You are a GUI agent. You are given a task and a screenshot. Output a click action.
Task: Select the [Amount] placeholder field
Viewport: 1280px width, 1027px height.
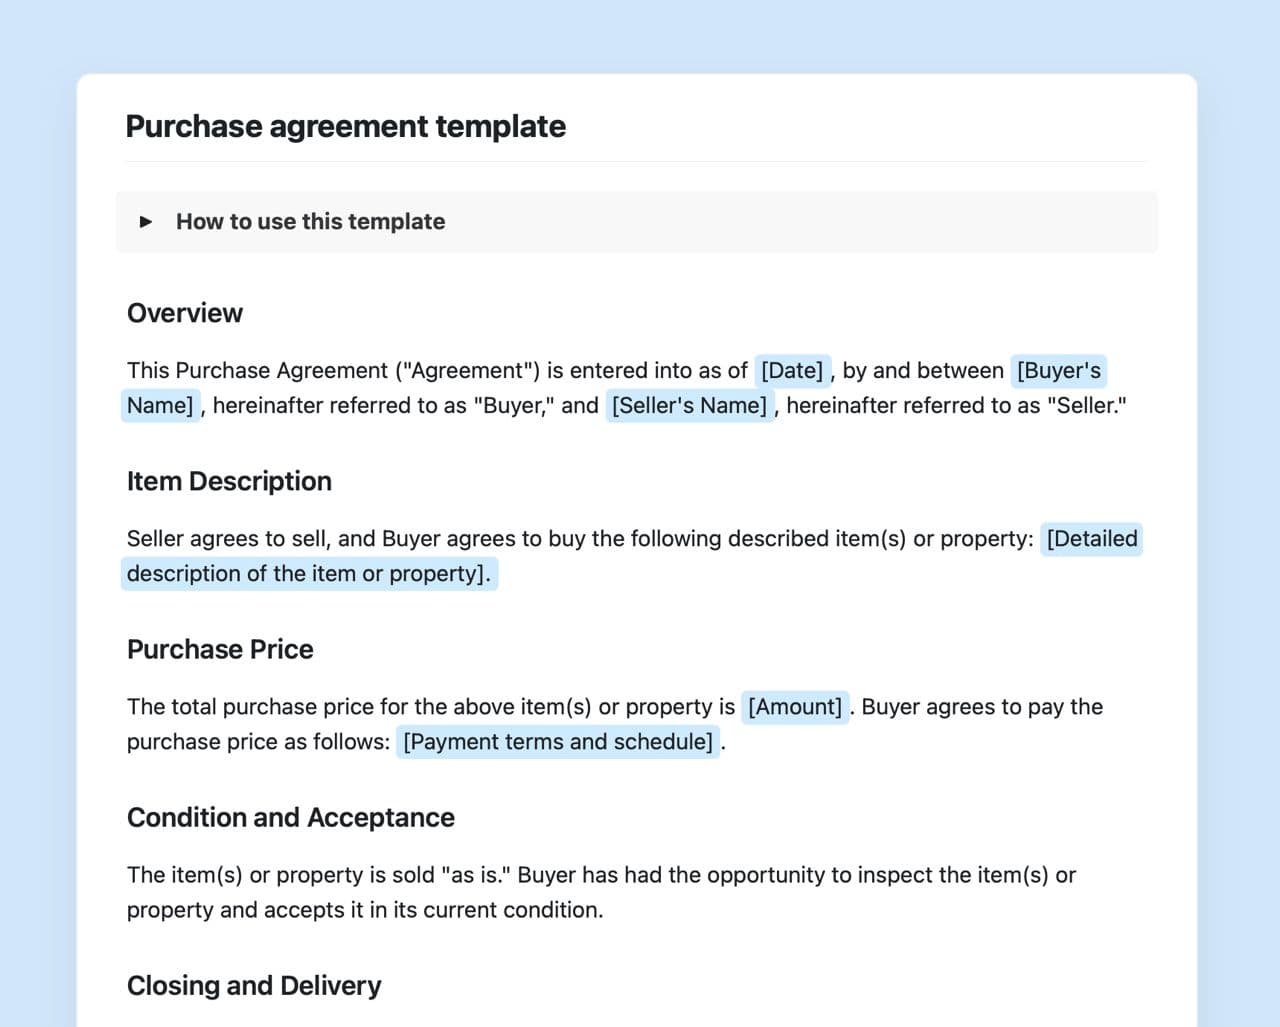795,707
